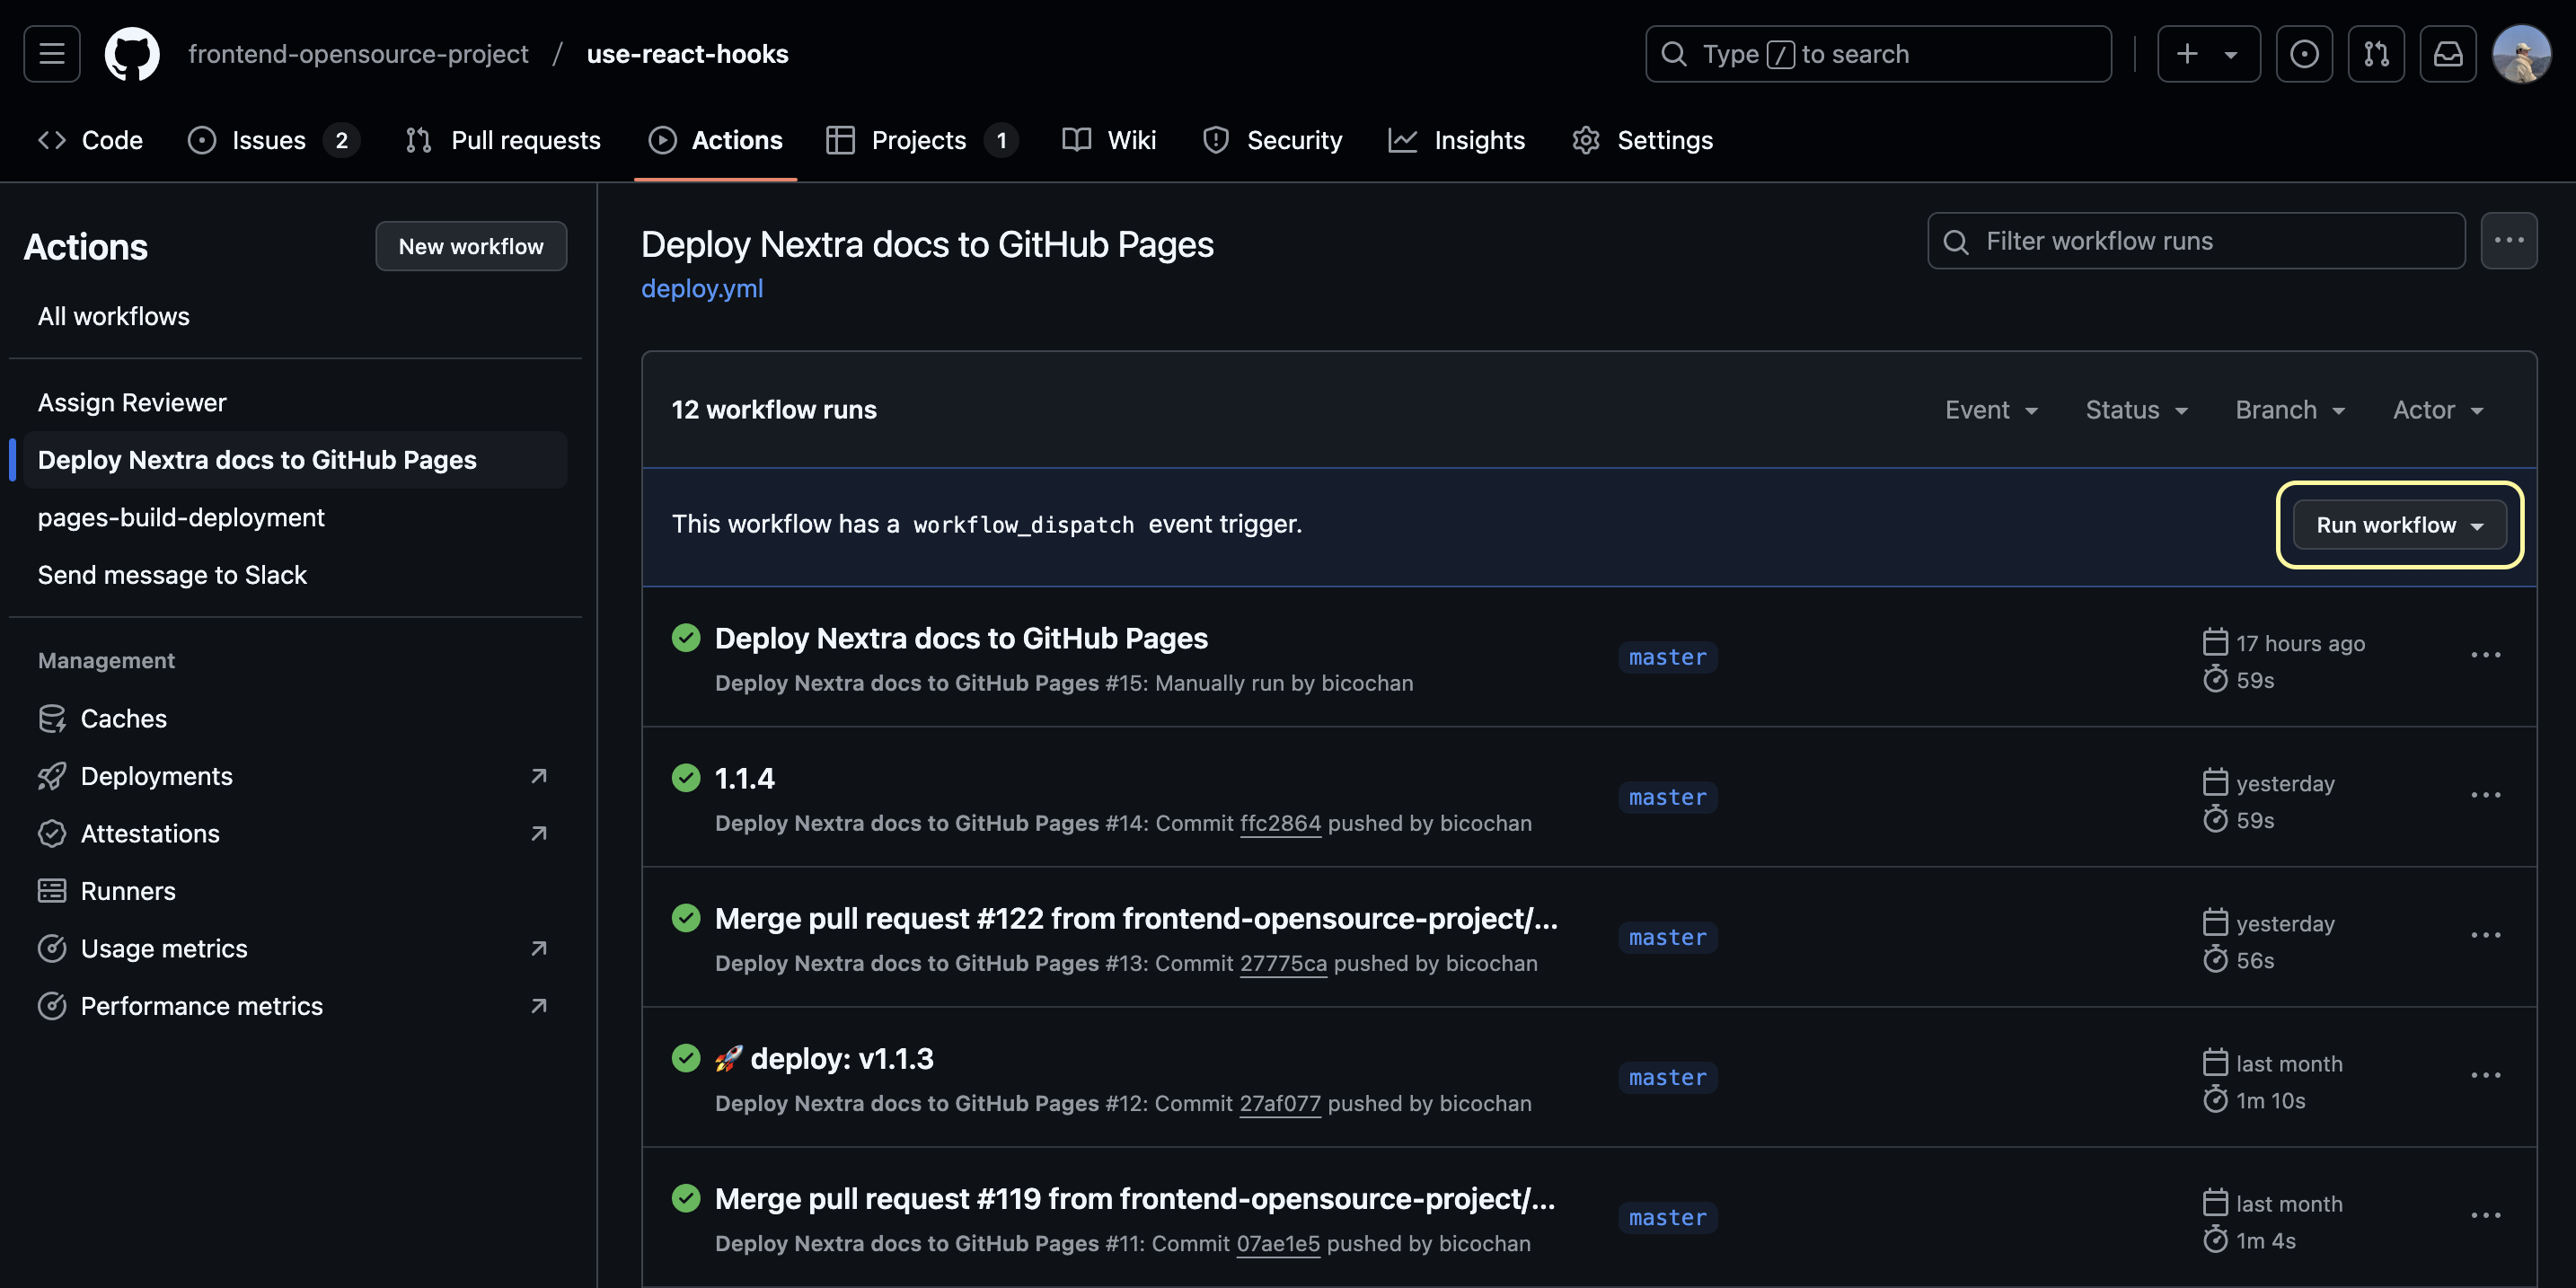Open the pull requests icon in header
2576x1288 pixels.
[x=2377, y=53]
